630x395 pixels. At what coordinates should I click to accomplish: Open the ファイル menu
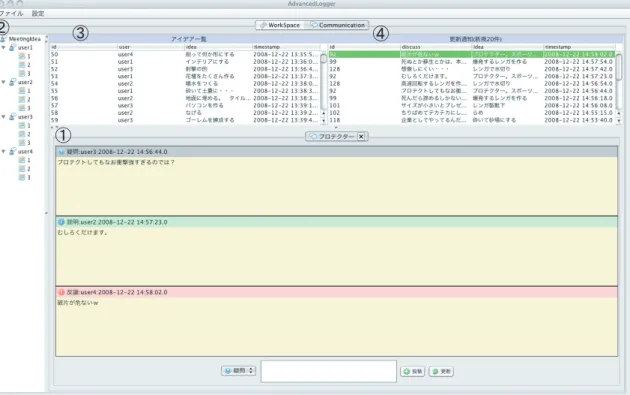[11, 13]
